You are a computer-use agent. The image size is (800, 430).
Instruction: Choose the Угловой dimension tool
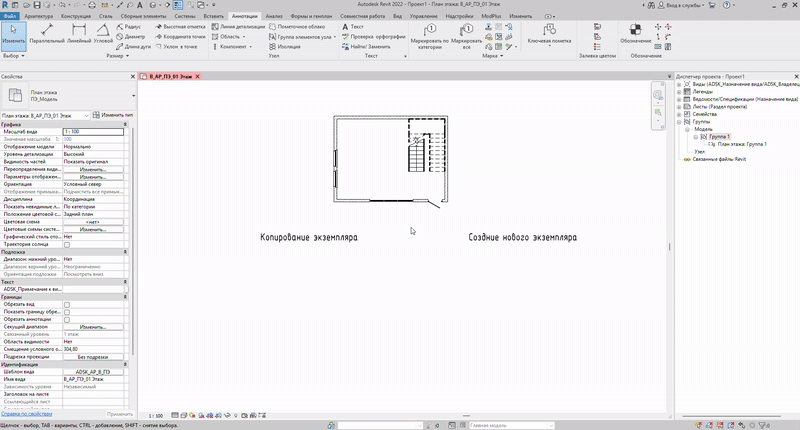[103, 34]
